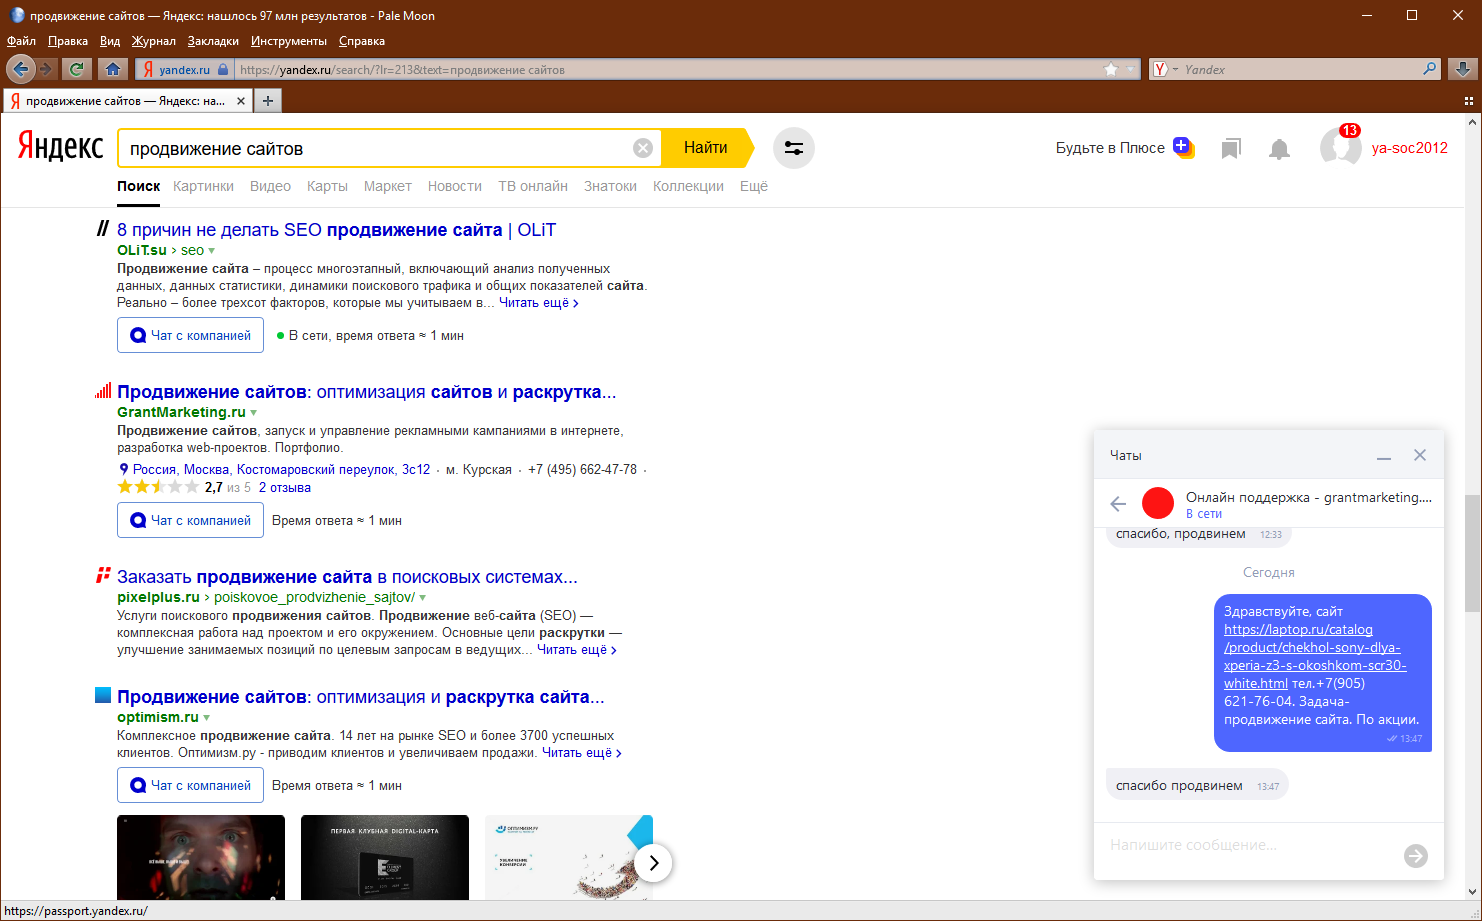Send message with the arrow icon in chat
Viewport: 1482px width, 921px height.
click(x=1416, y=856)
